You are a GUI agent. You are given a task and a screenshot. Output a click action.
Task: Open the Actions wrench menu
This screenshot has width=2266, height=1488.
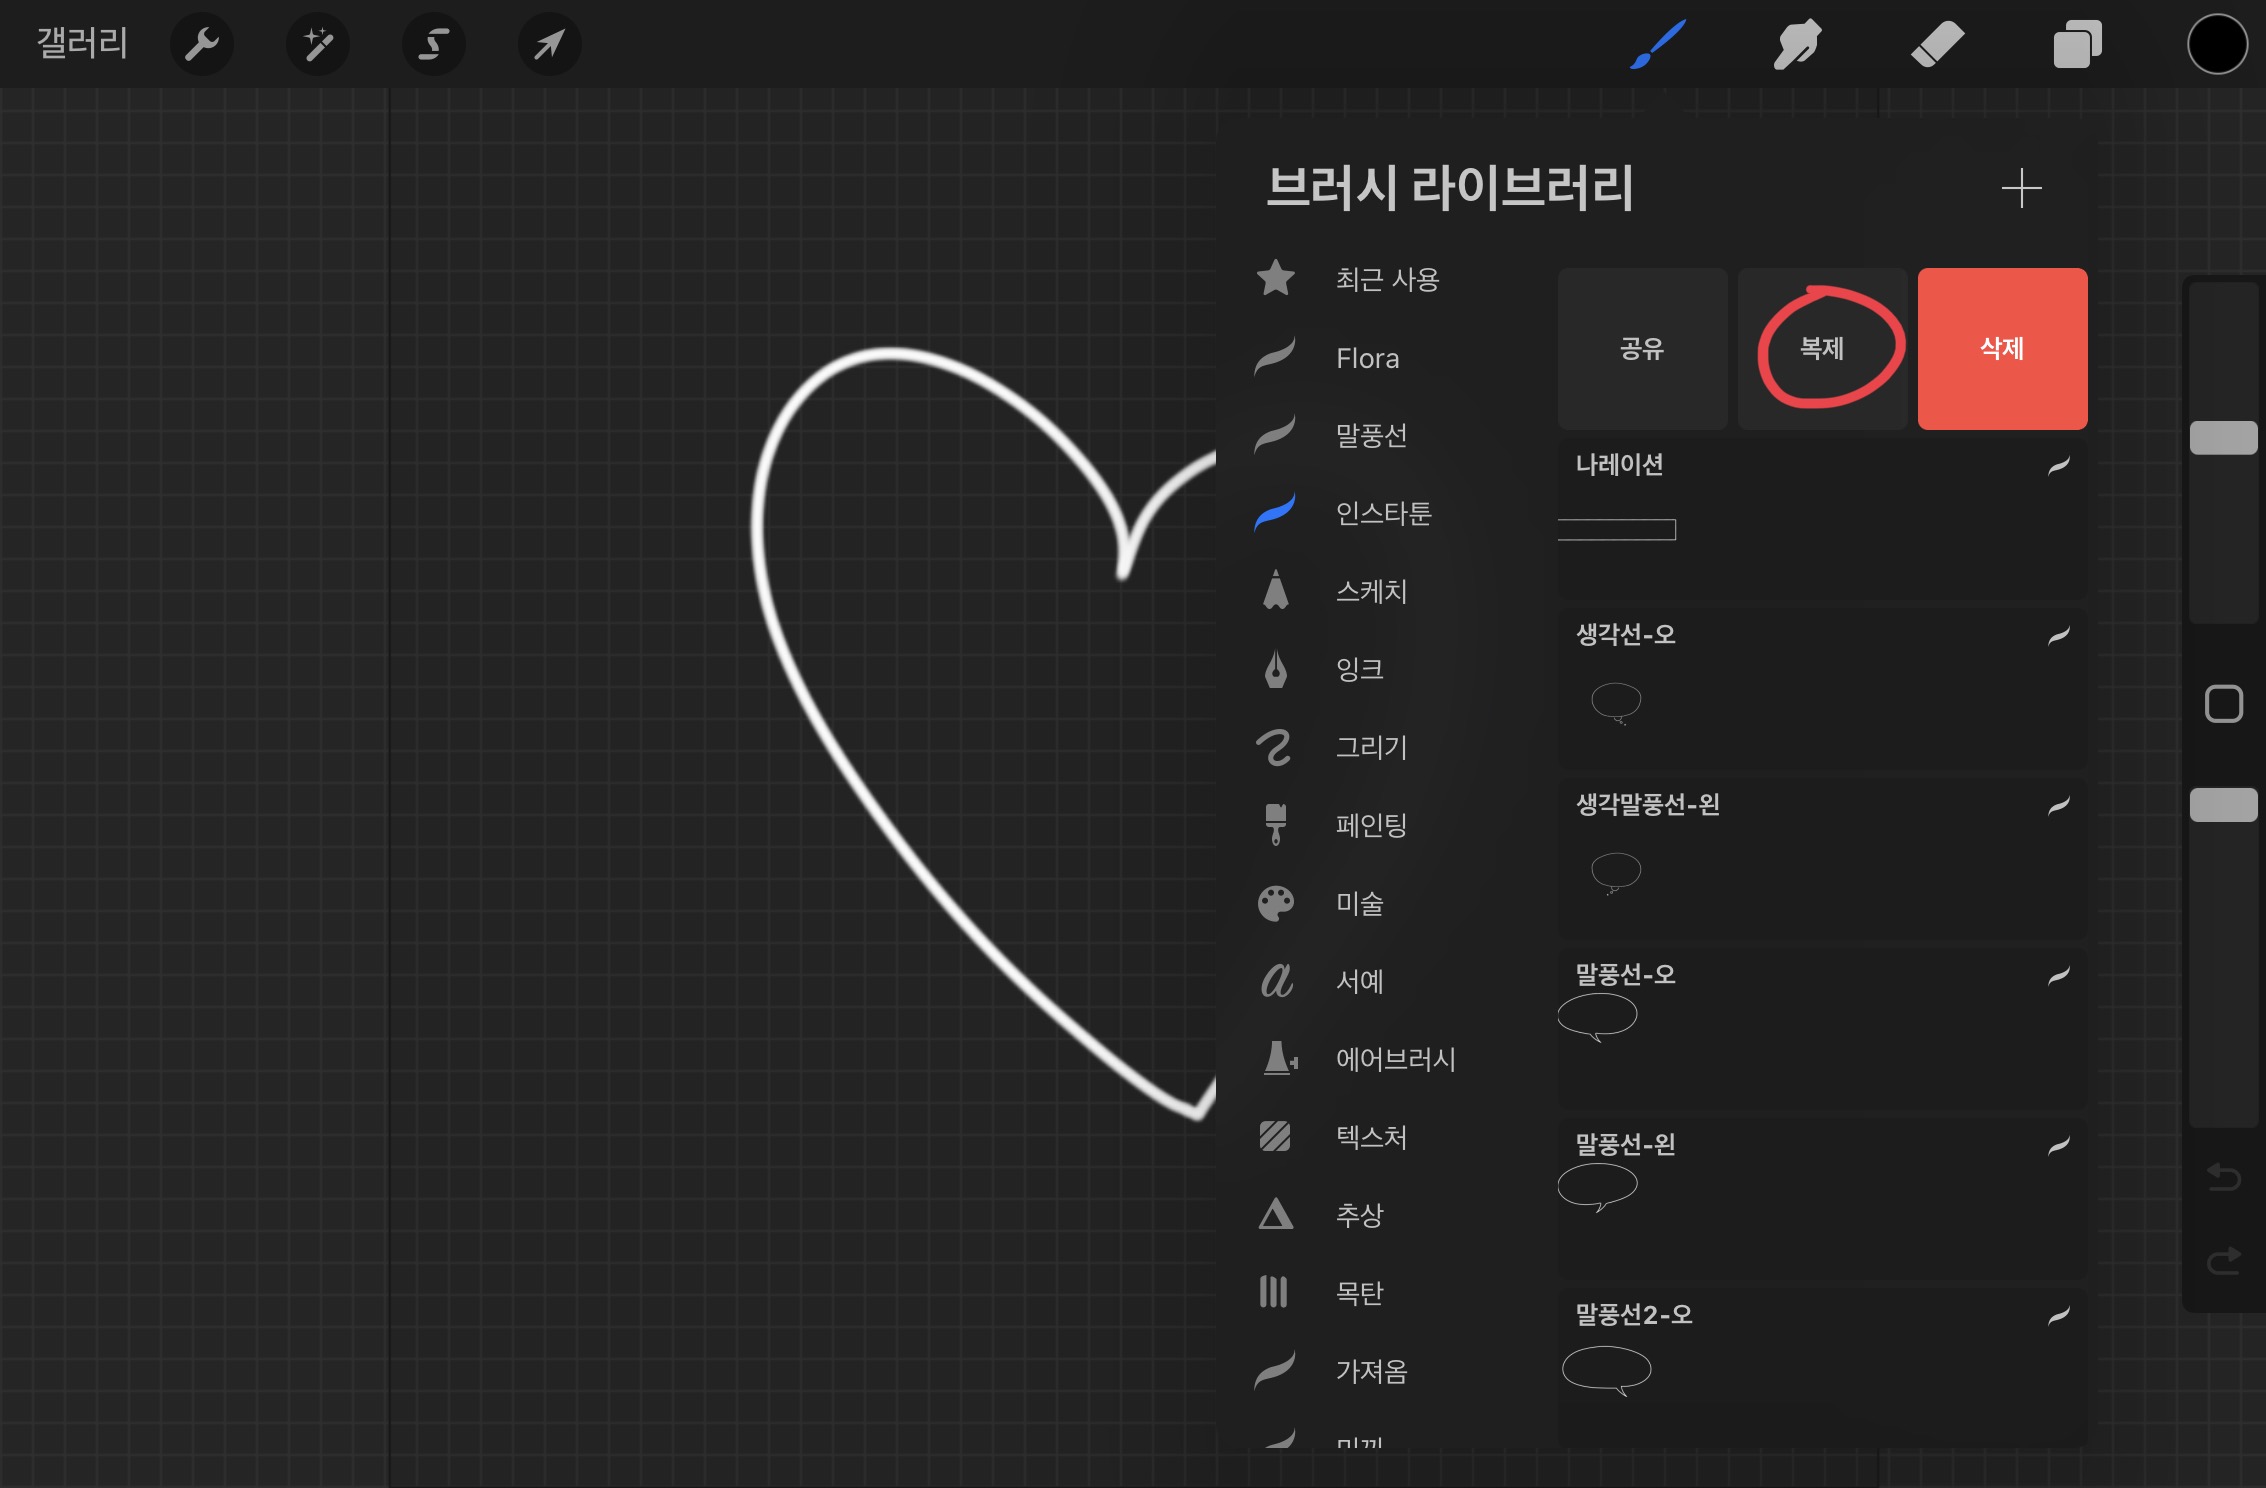(202, 44)
